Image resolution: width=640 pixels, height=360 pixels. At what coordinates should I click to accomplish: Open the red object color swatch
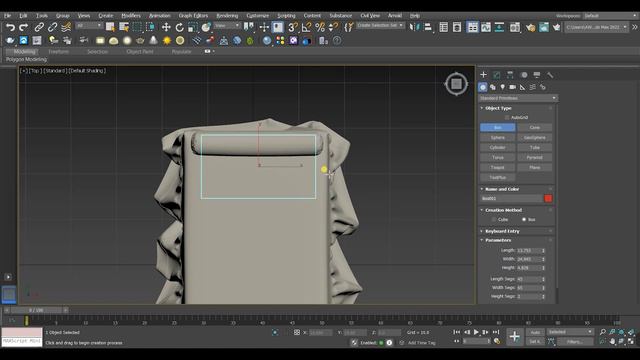[548, 198]
